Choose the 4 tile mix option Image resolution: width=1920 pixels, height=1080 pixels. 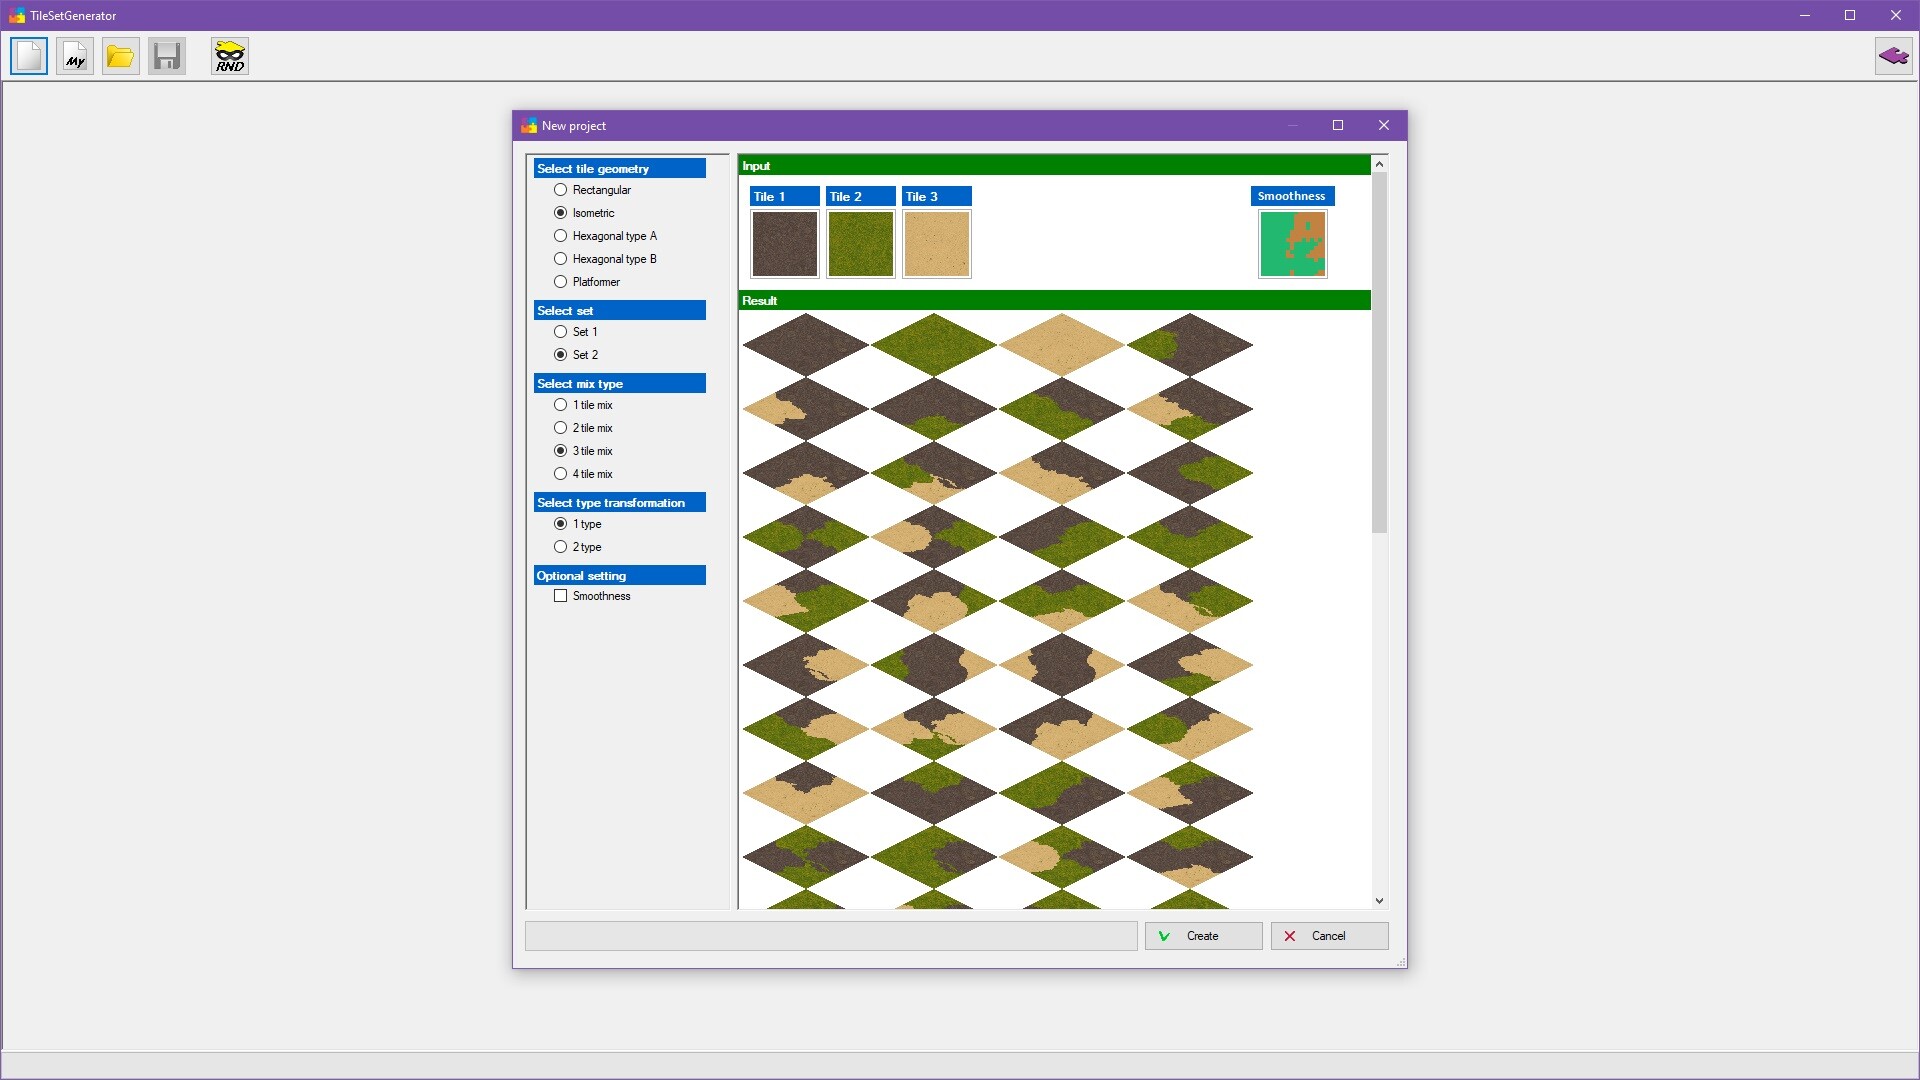pos(560,473)
